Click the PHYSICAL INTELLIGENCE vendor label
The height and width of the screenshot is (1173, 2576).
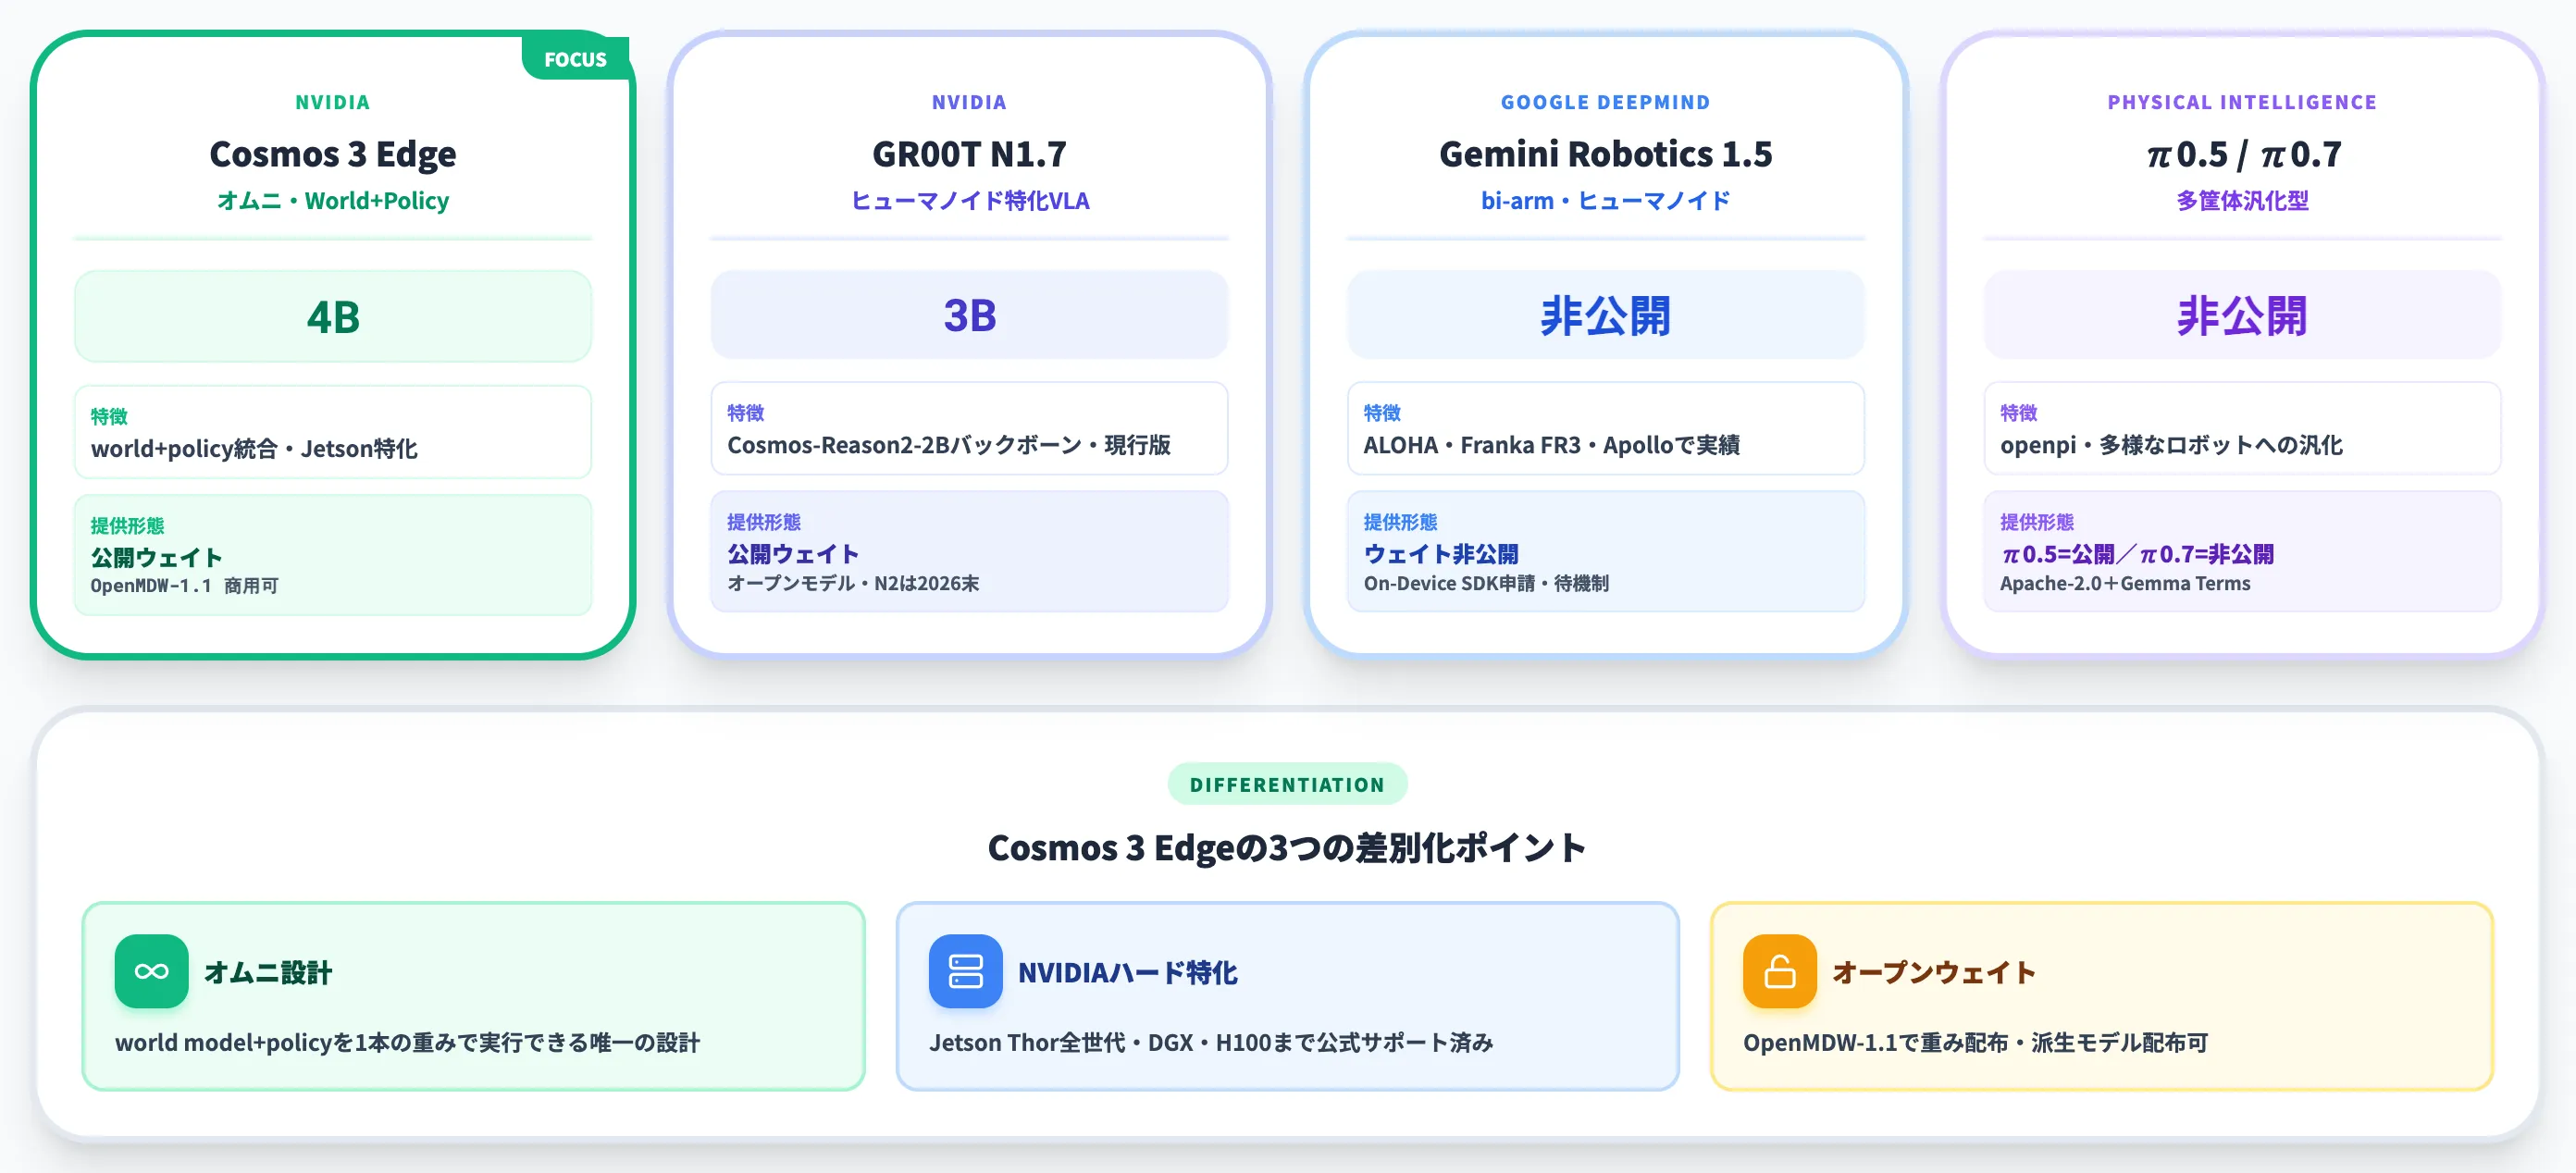[x=2242, y=102]
